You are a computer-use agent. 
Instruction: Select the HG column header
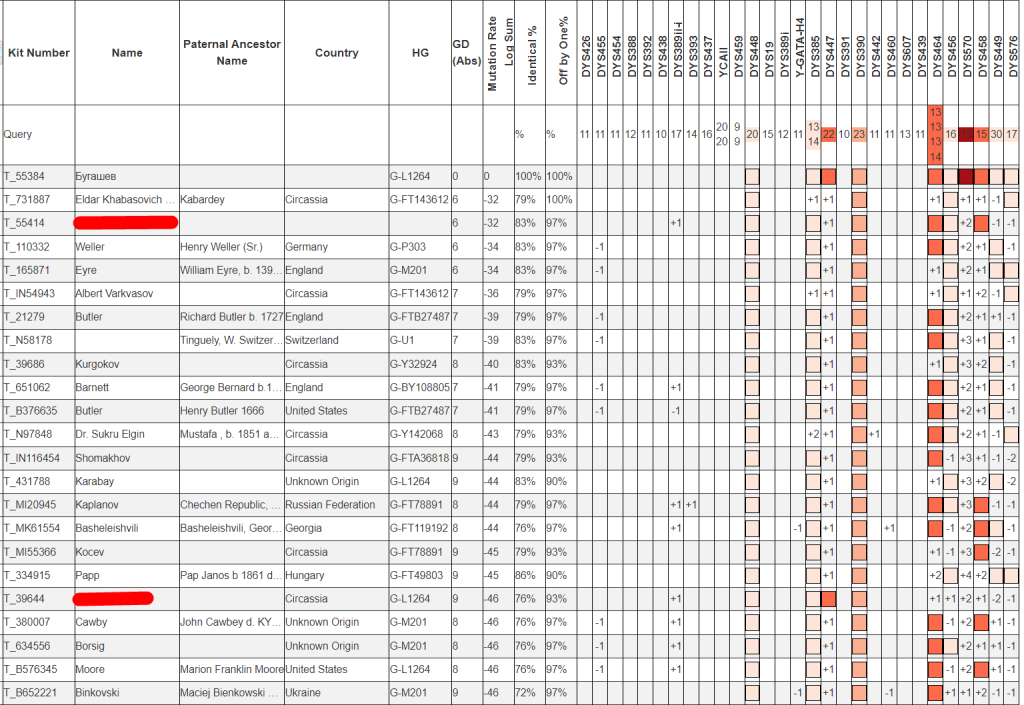(x=419, y=53)
